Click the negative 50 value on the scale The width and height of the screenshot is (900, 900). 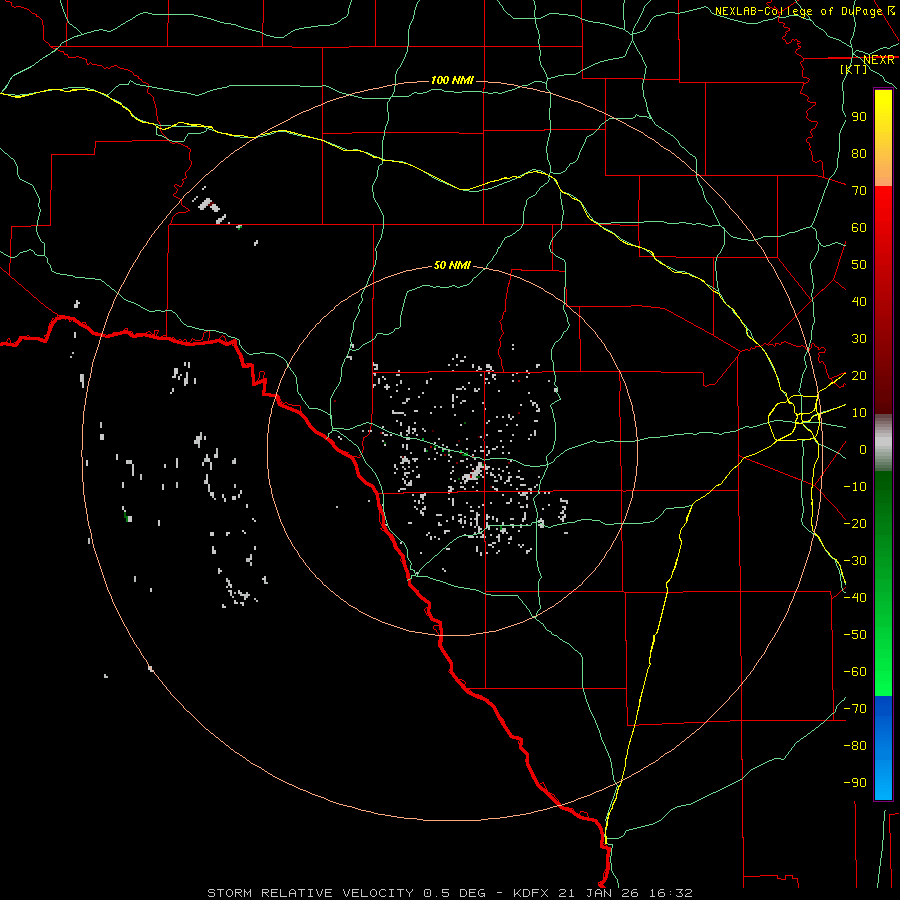point(855,634)
